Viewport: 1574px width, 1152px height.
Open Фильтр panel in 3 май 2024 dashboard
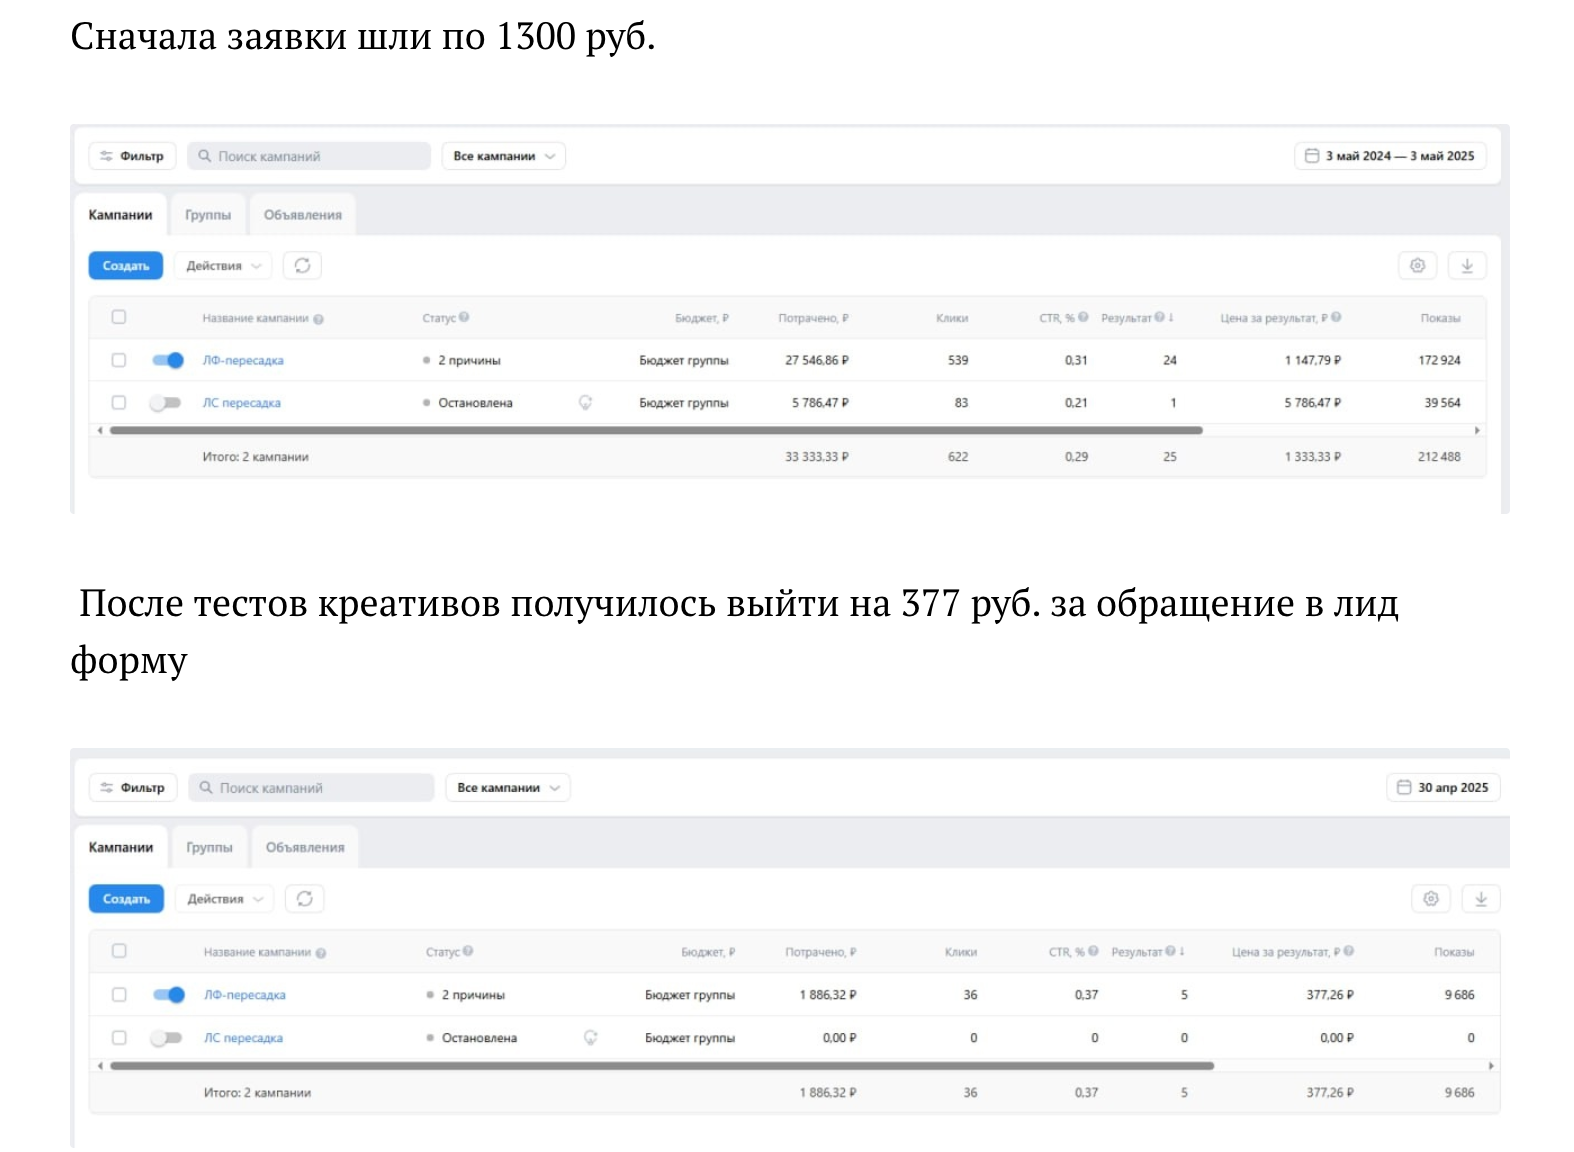pos(133,156)
